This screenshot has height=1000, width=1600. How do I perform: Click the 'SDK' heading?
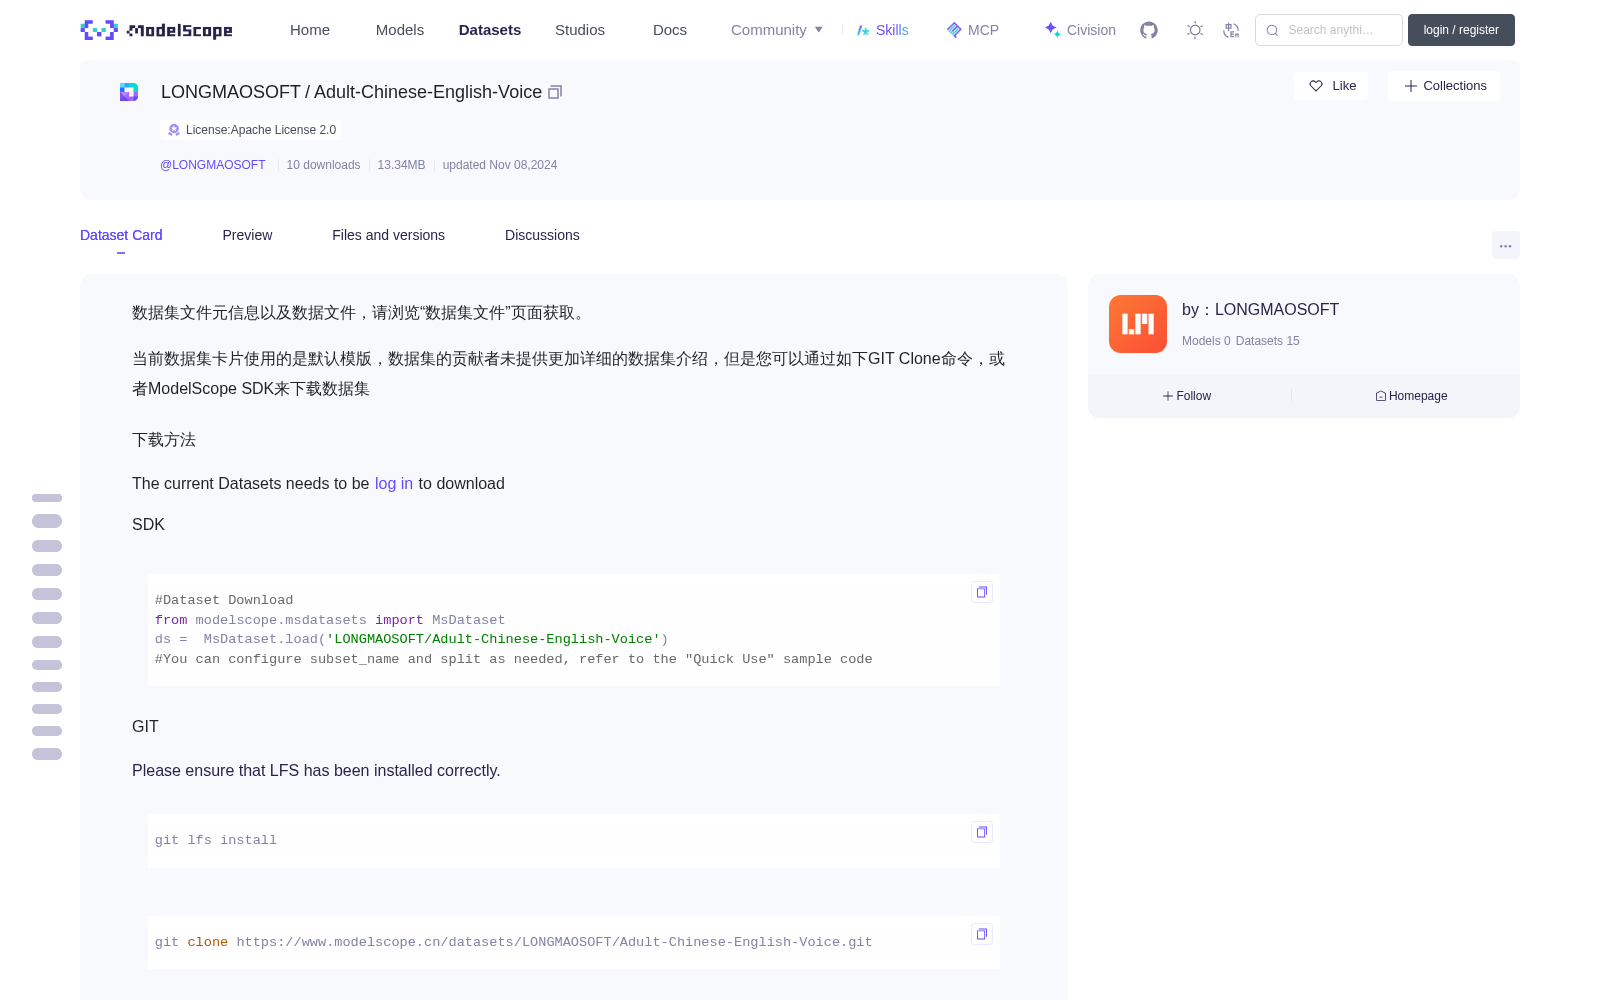pos(148,524)
